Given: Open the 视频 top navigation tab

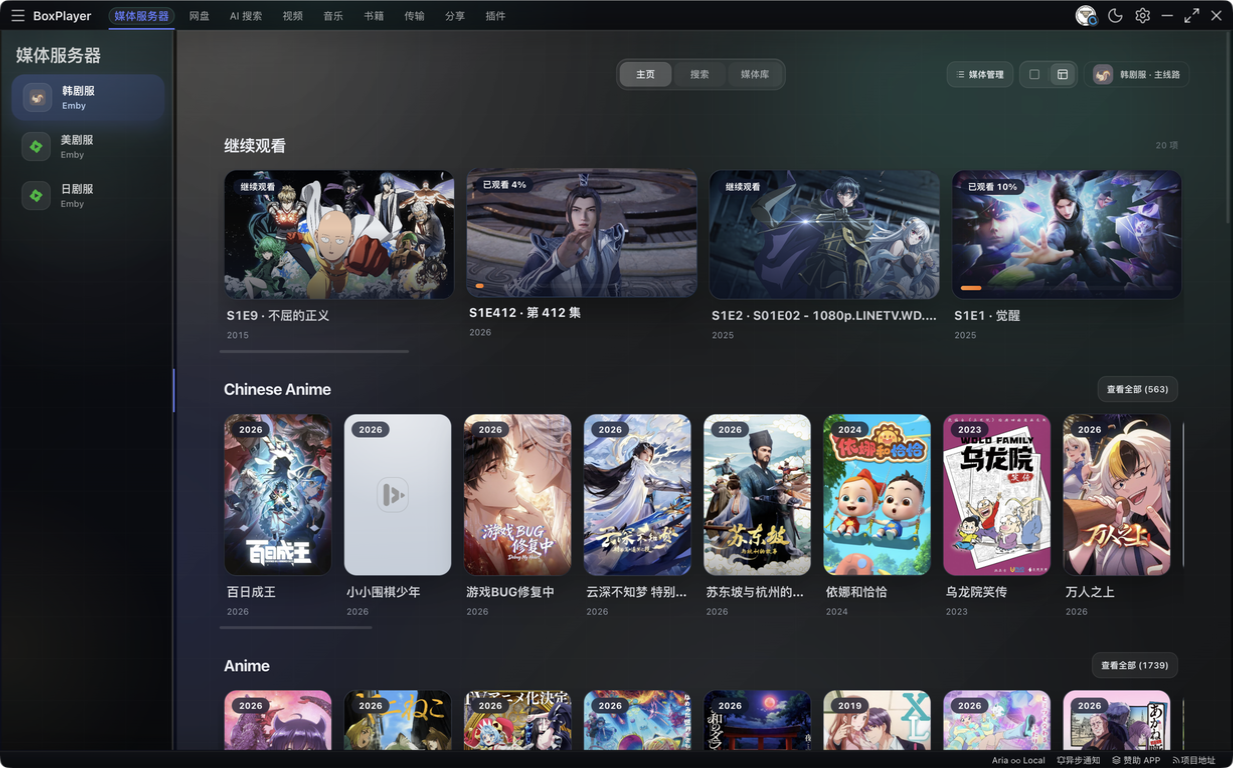Looking at the screenshot, I should 293,16.
